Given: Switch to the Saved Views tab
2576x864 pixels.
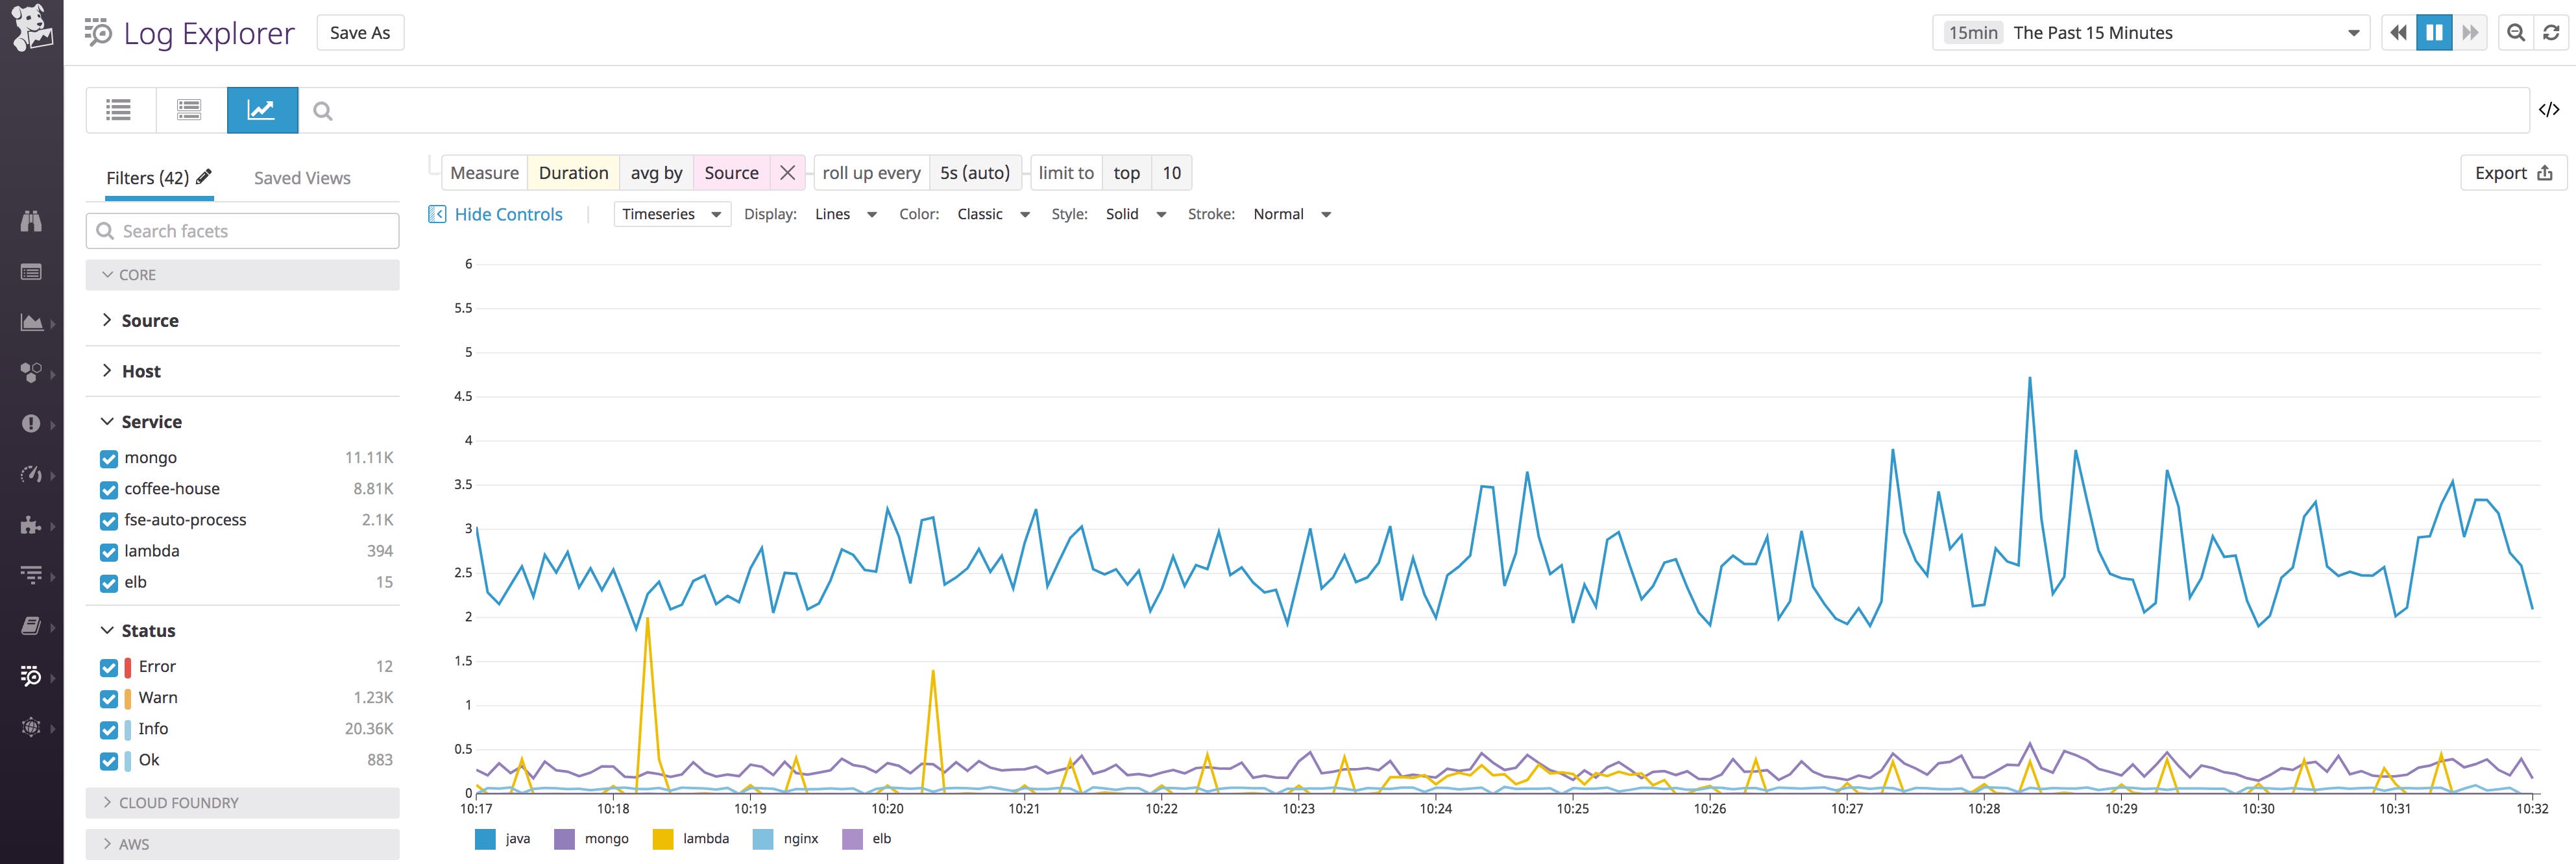Looking at the screenshot, I should click(301, 177).
